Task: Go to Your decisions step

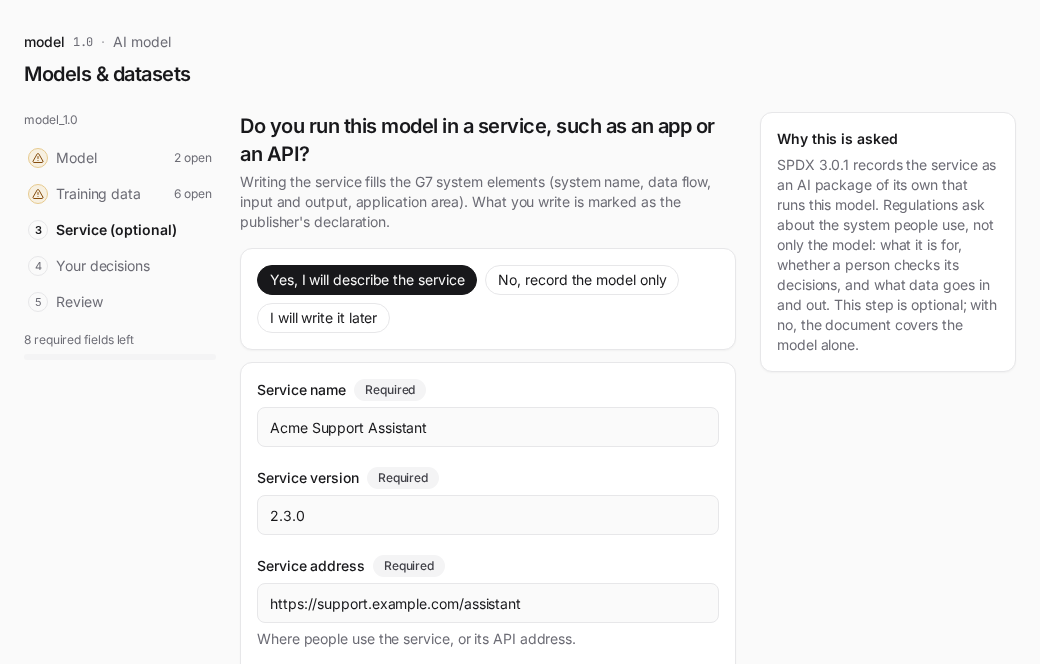Action: [120, 266]
